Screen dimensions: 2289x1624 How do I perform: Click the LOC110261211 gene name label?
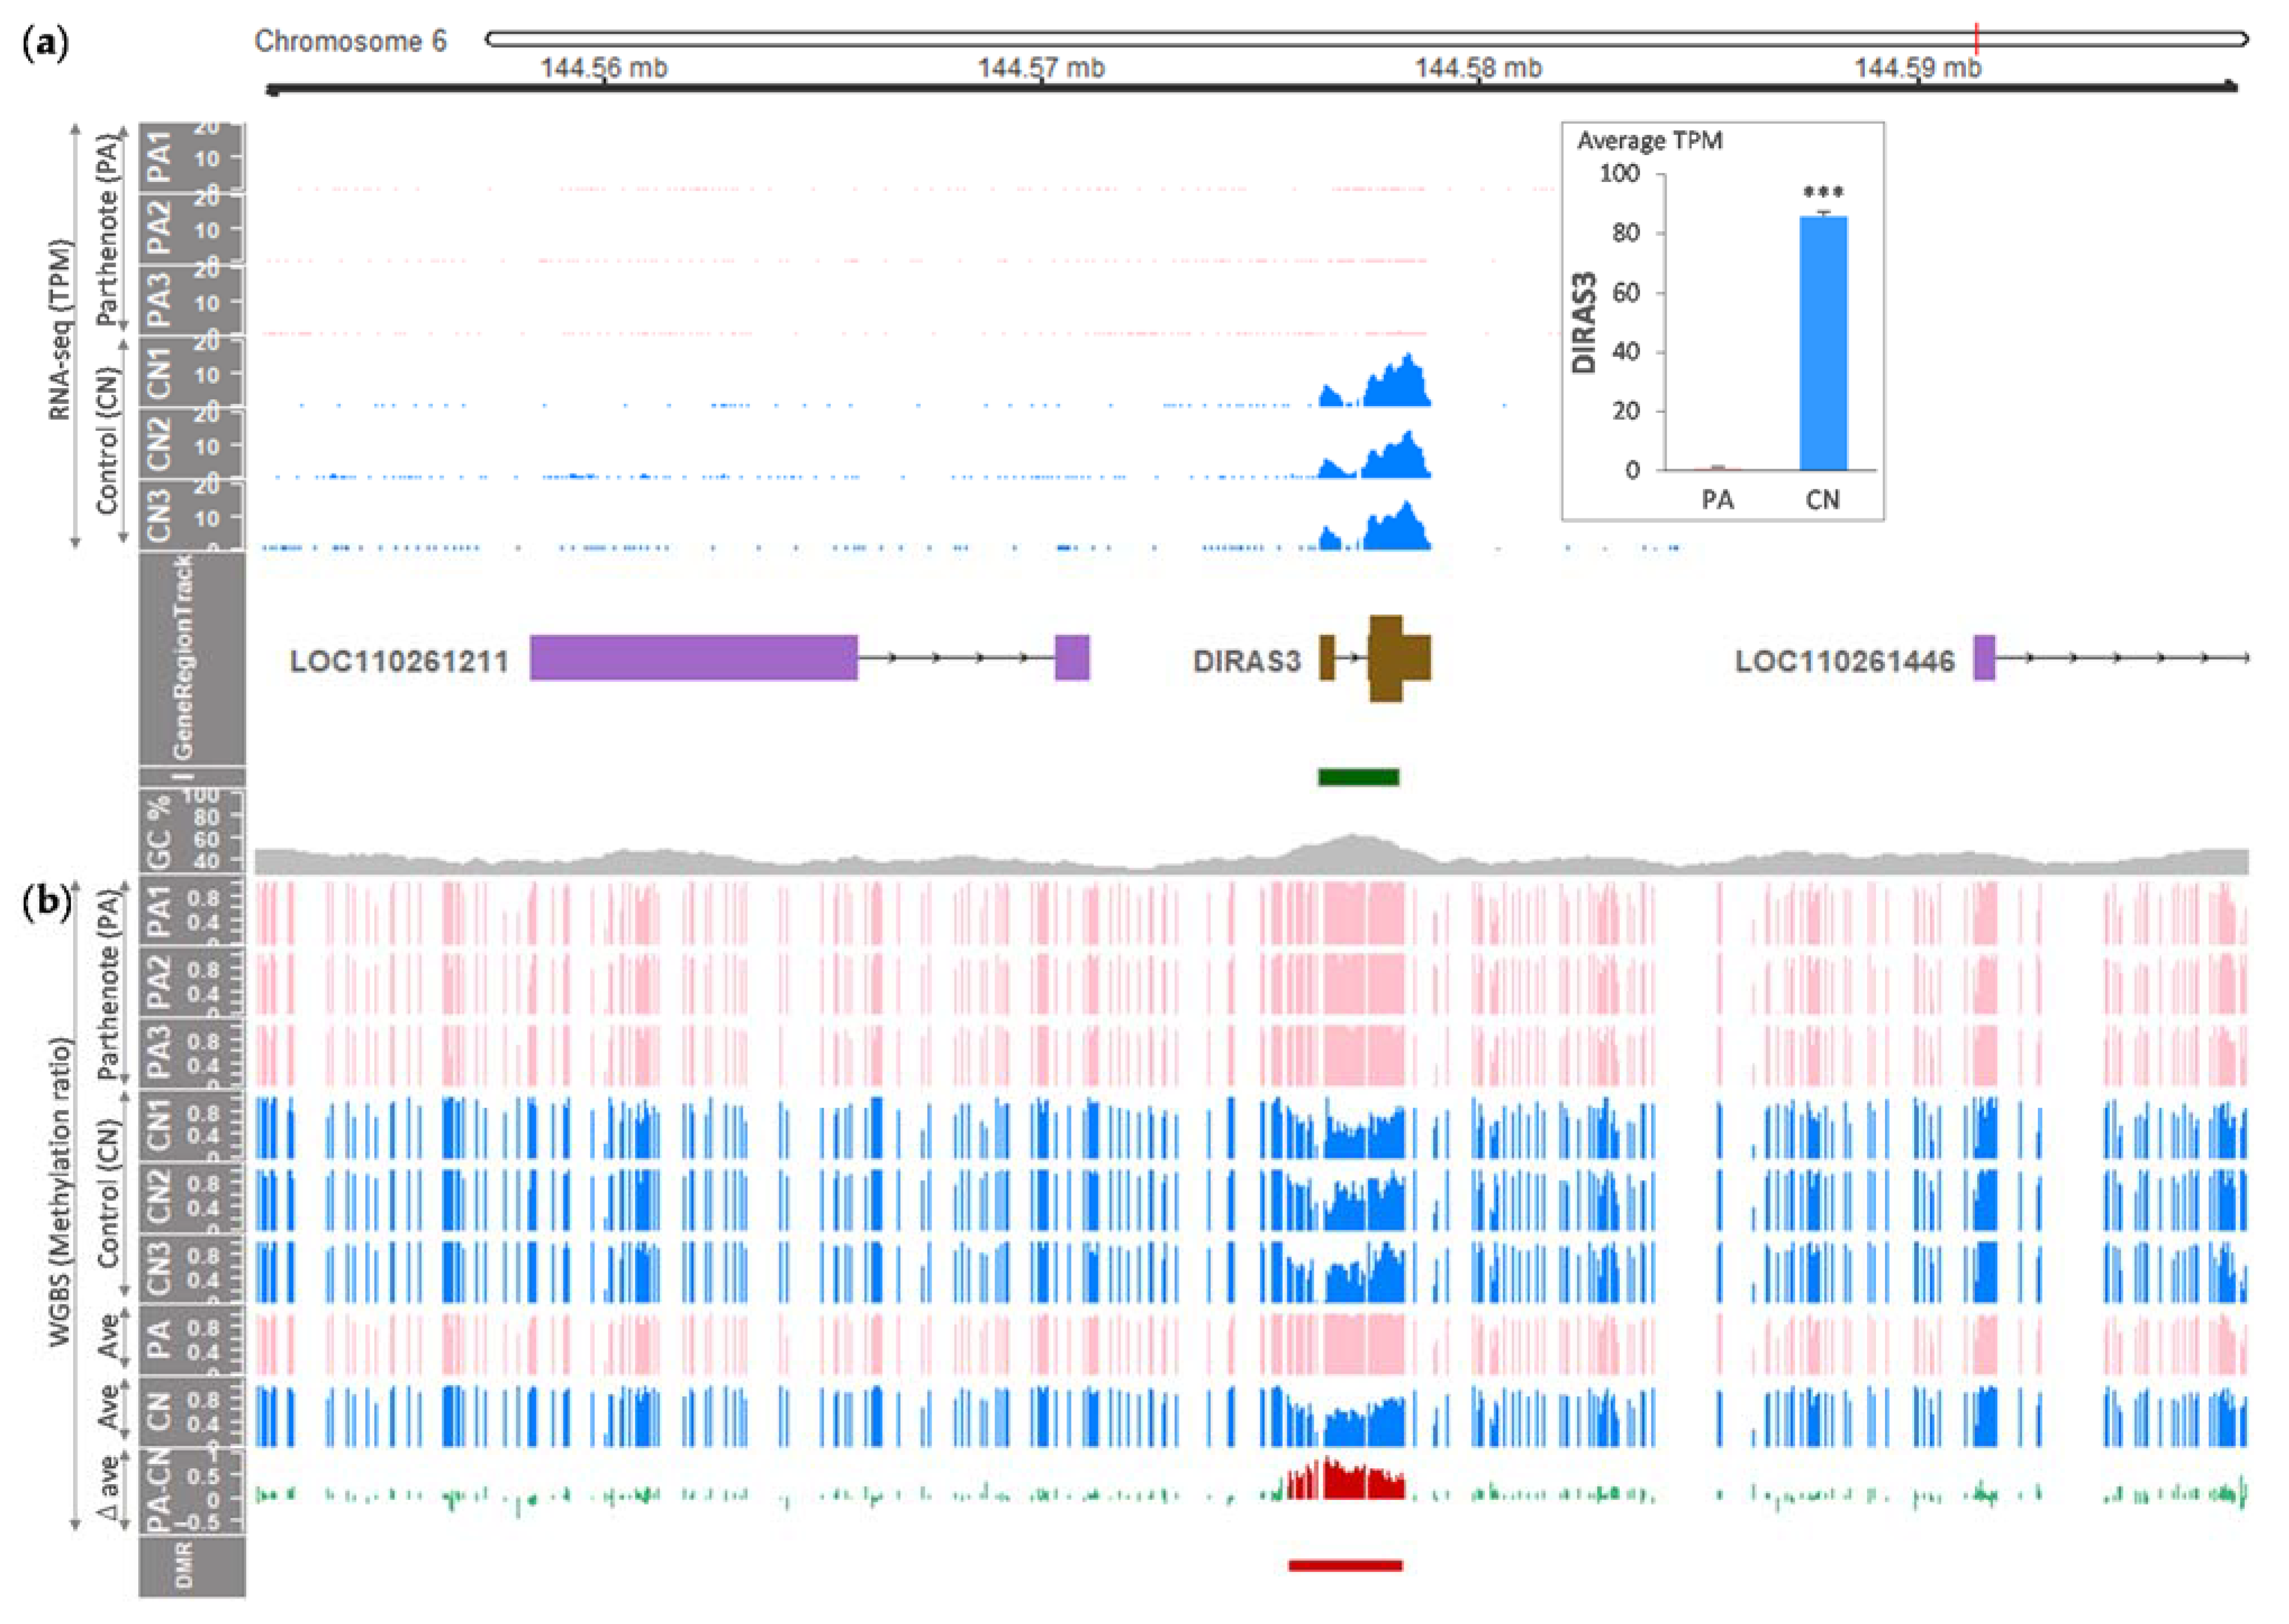click(x=399, y=661)
